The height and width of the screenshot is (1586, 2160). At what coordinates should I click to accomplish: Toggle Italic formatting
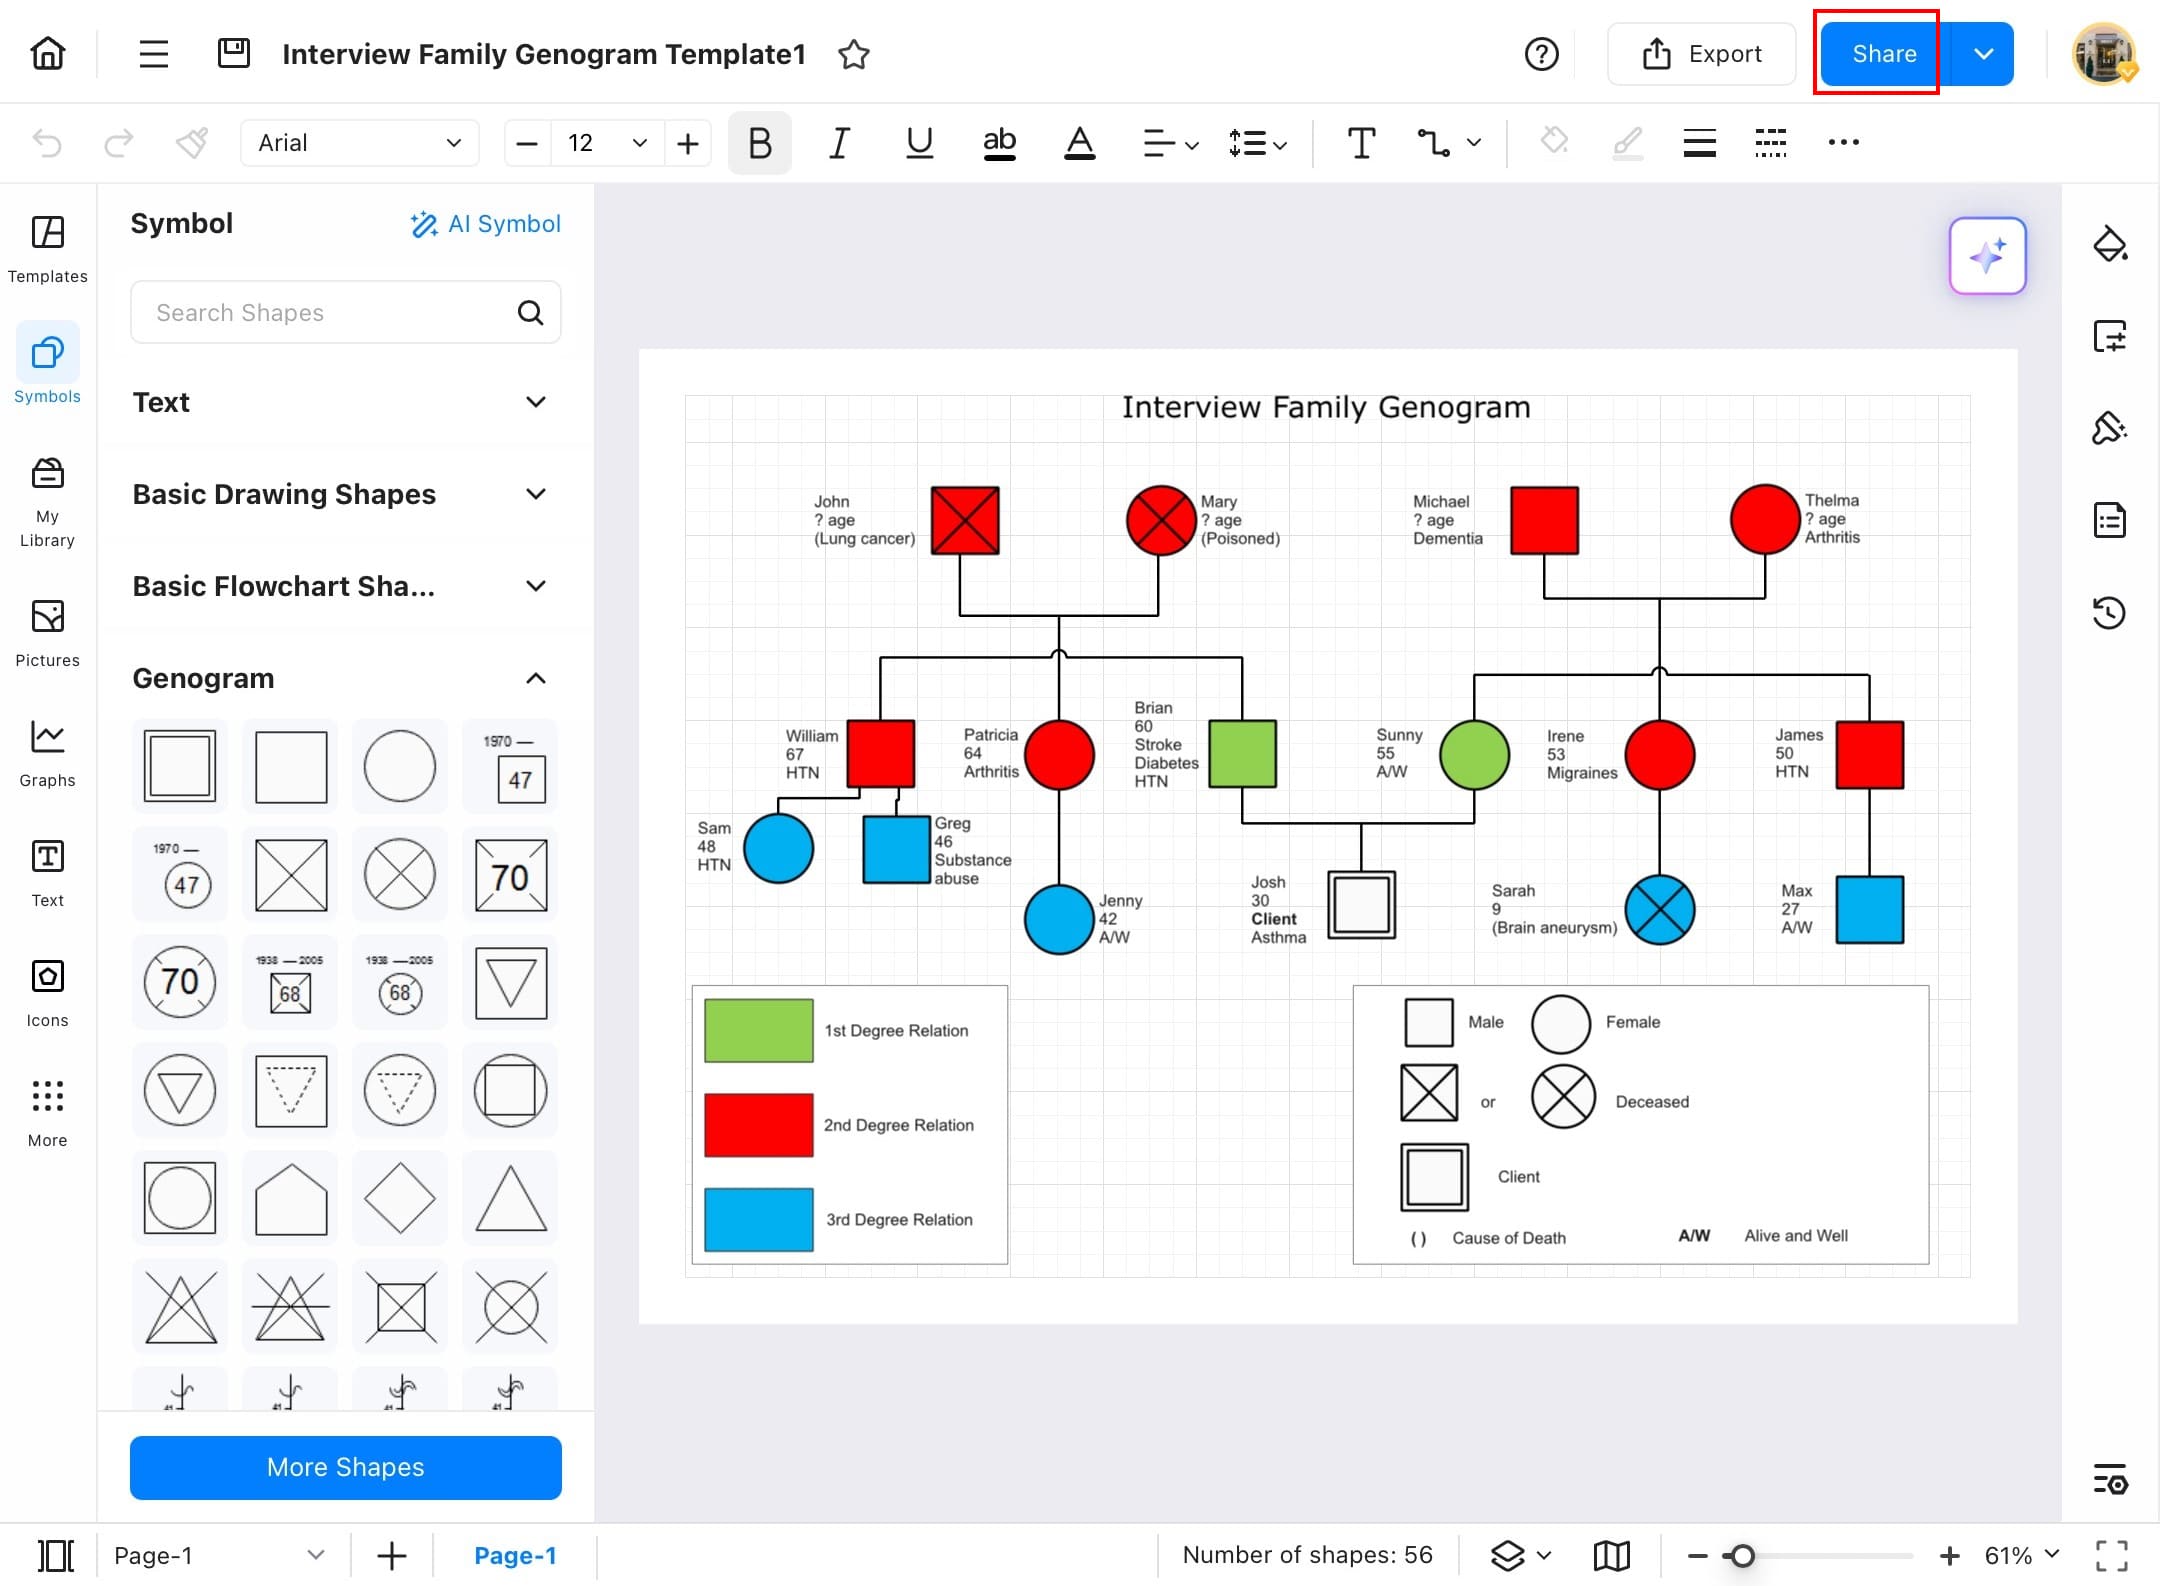839,143
